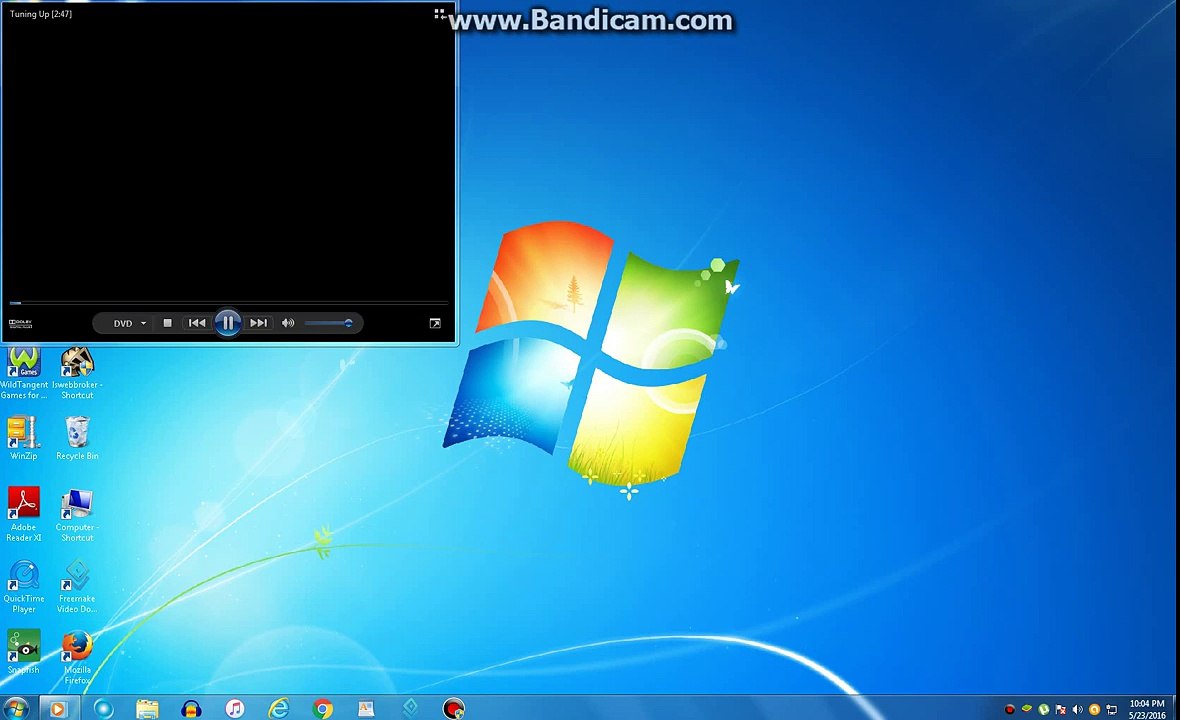
Task: Click the Tuning Up [2:47] title text
Action: click(x=41, y=14)
